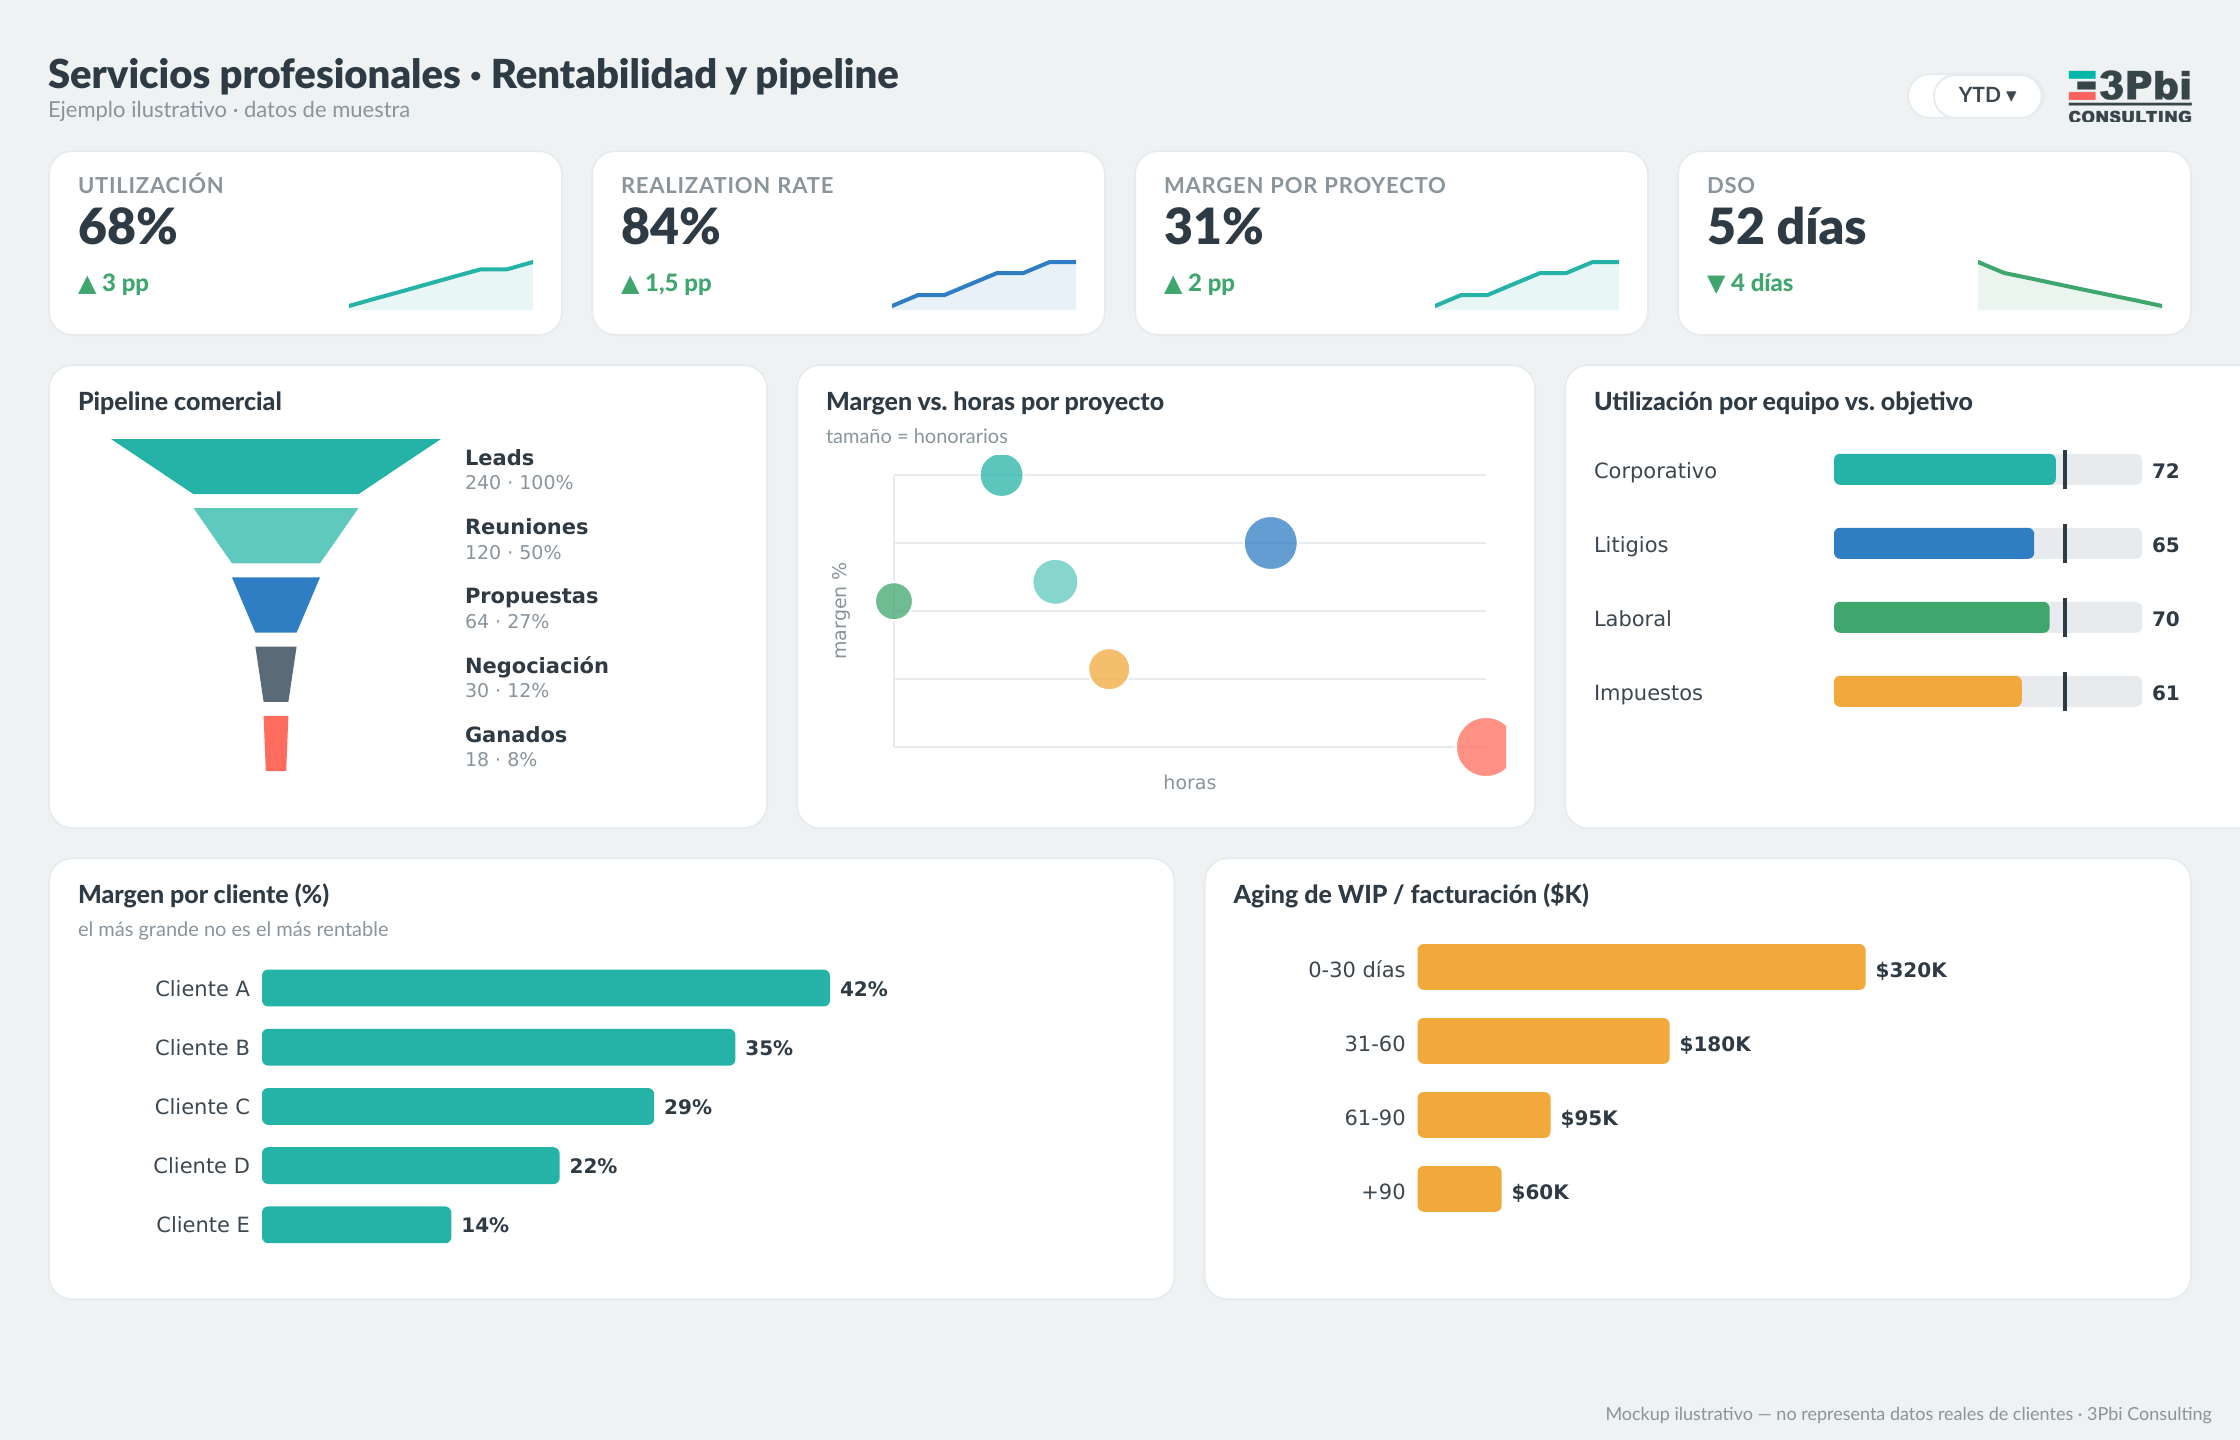This screenshot has height=1440, width=2240.
Task: Click the Realization Rate 1,5 pp up indicator
Action: [666, 283]
